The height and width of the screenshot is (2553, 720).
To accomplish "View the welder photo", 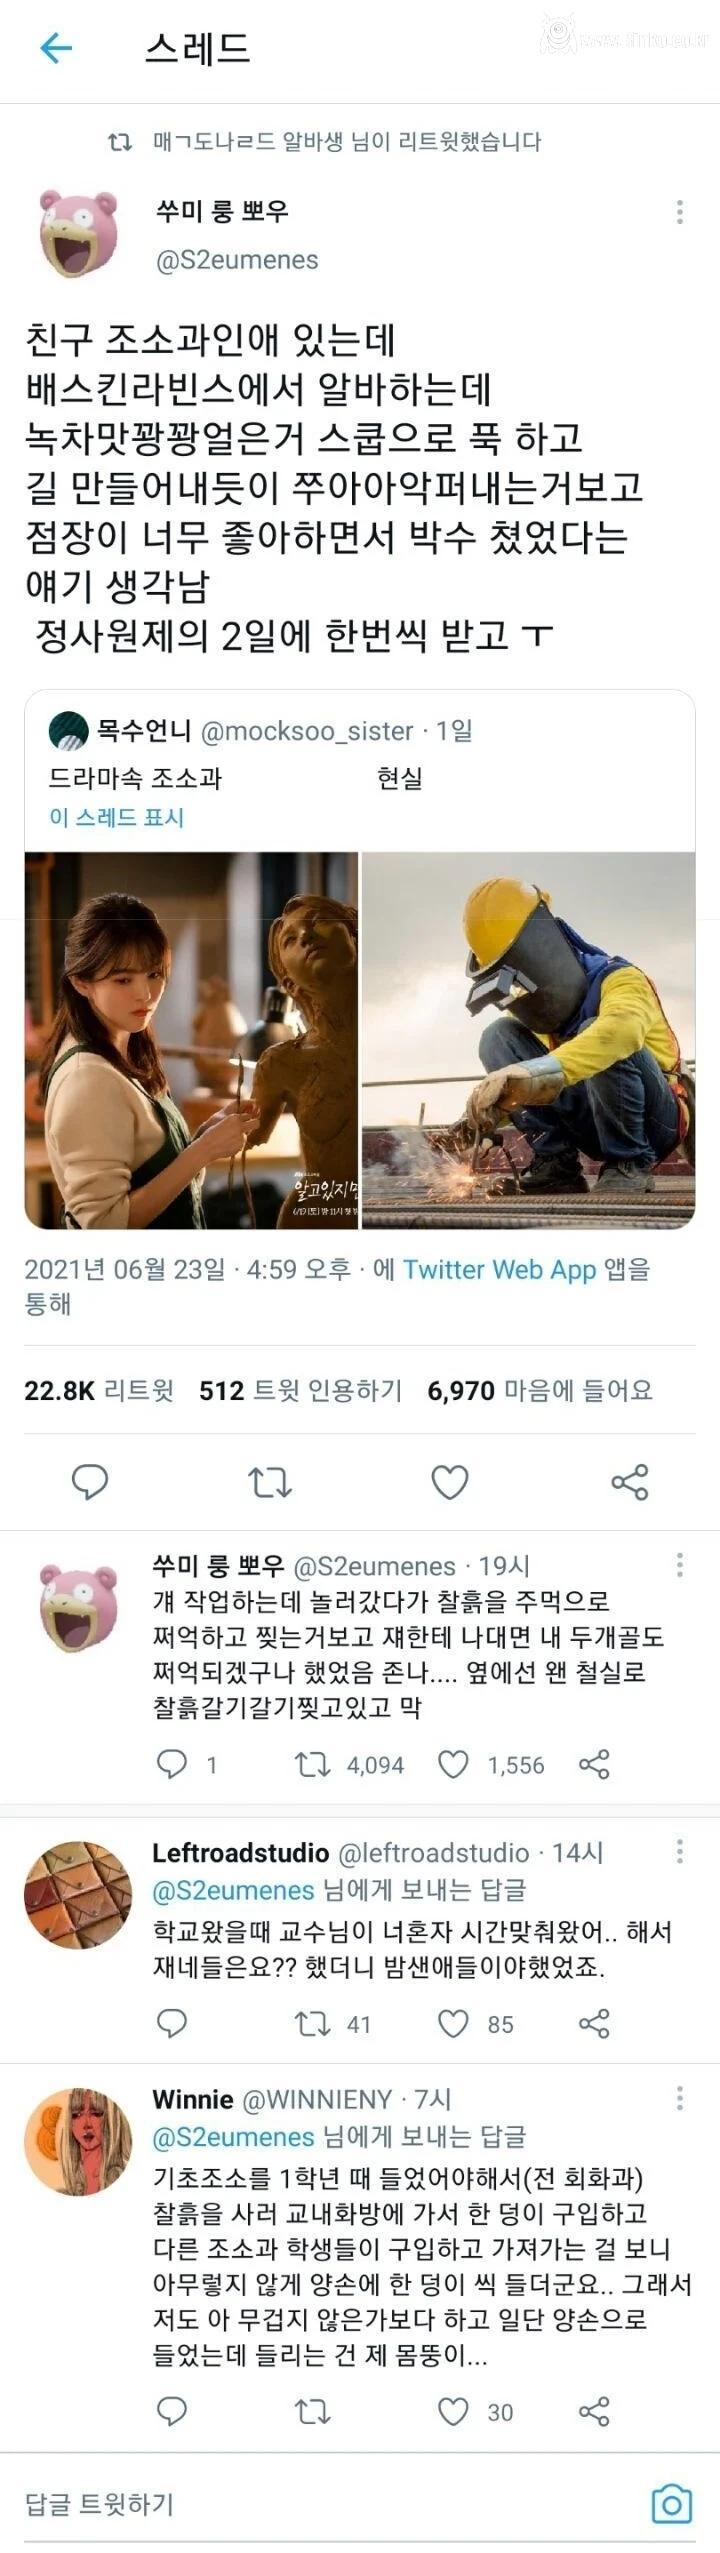I will coord(528,1040).
